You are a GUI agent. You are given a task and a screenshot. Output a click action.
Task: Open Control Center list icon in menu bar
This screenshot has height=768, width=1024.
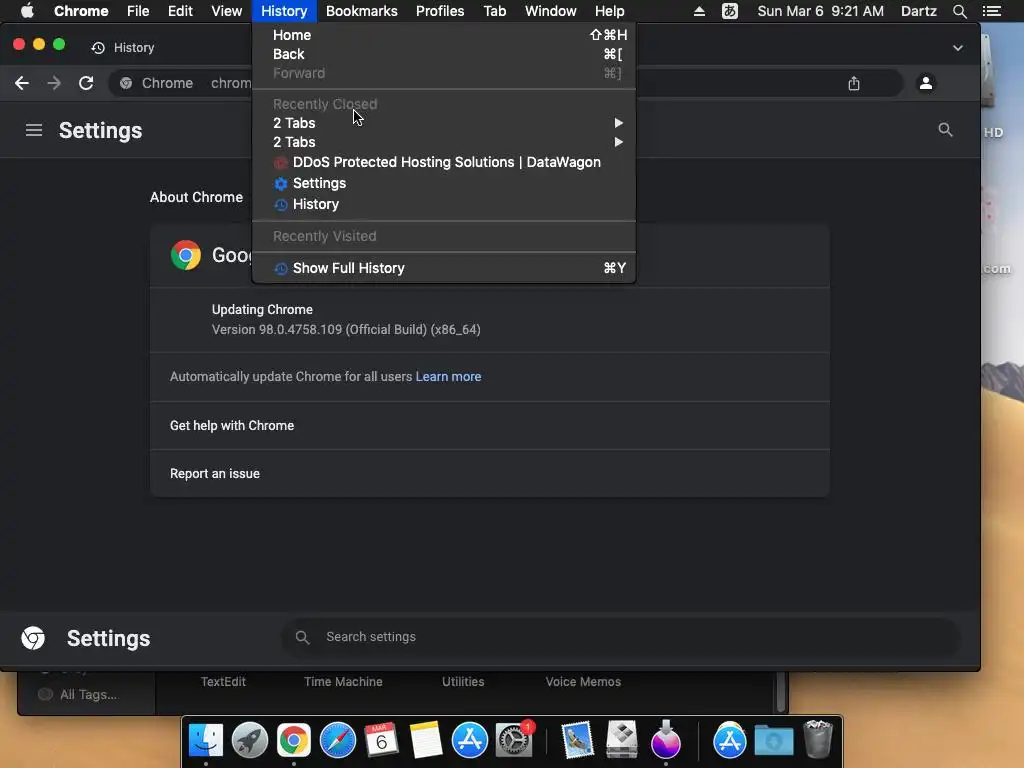click(x=991, y=11)
